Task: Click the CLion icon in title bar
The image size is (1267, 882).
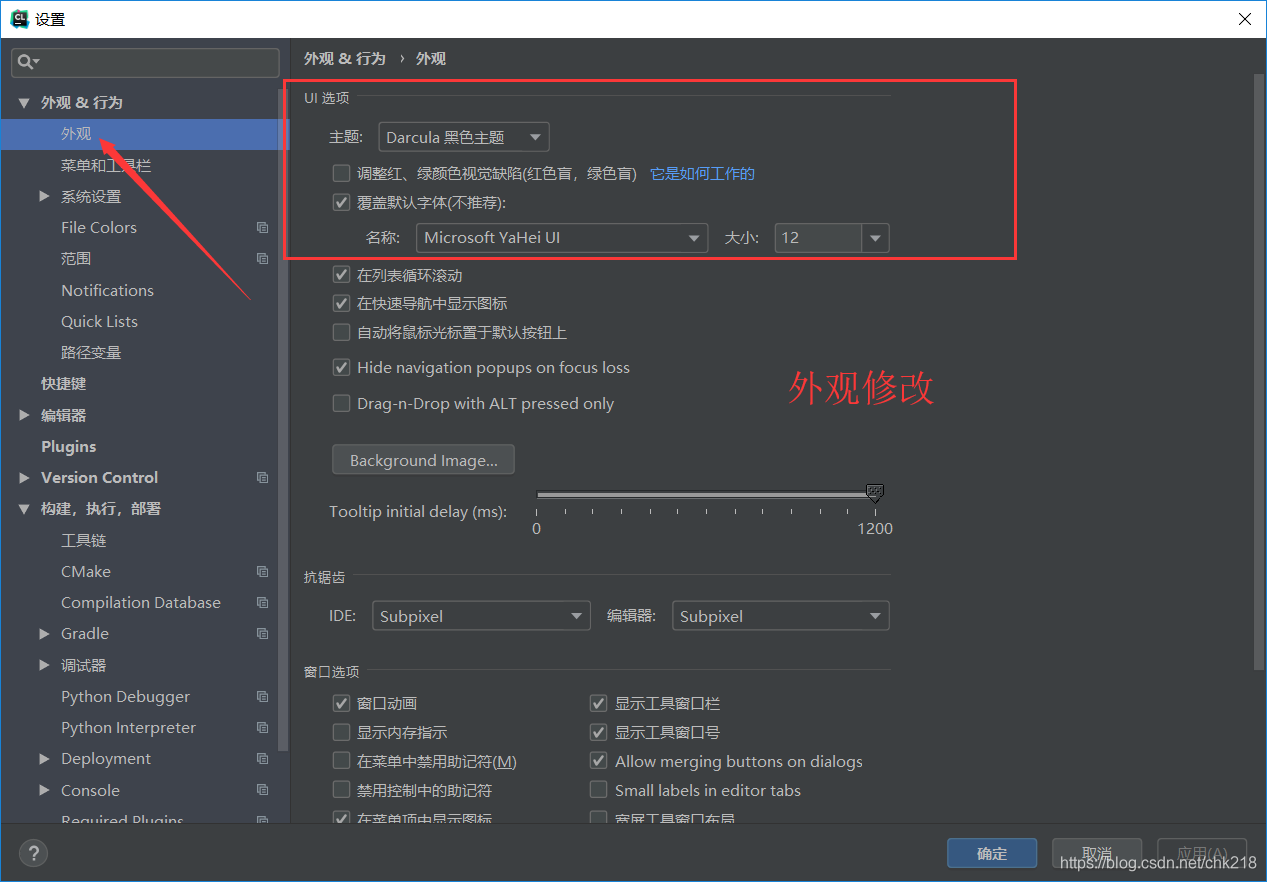Action: tap(19, 18)
